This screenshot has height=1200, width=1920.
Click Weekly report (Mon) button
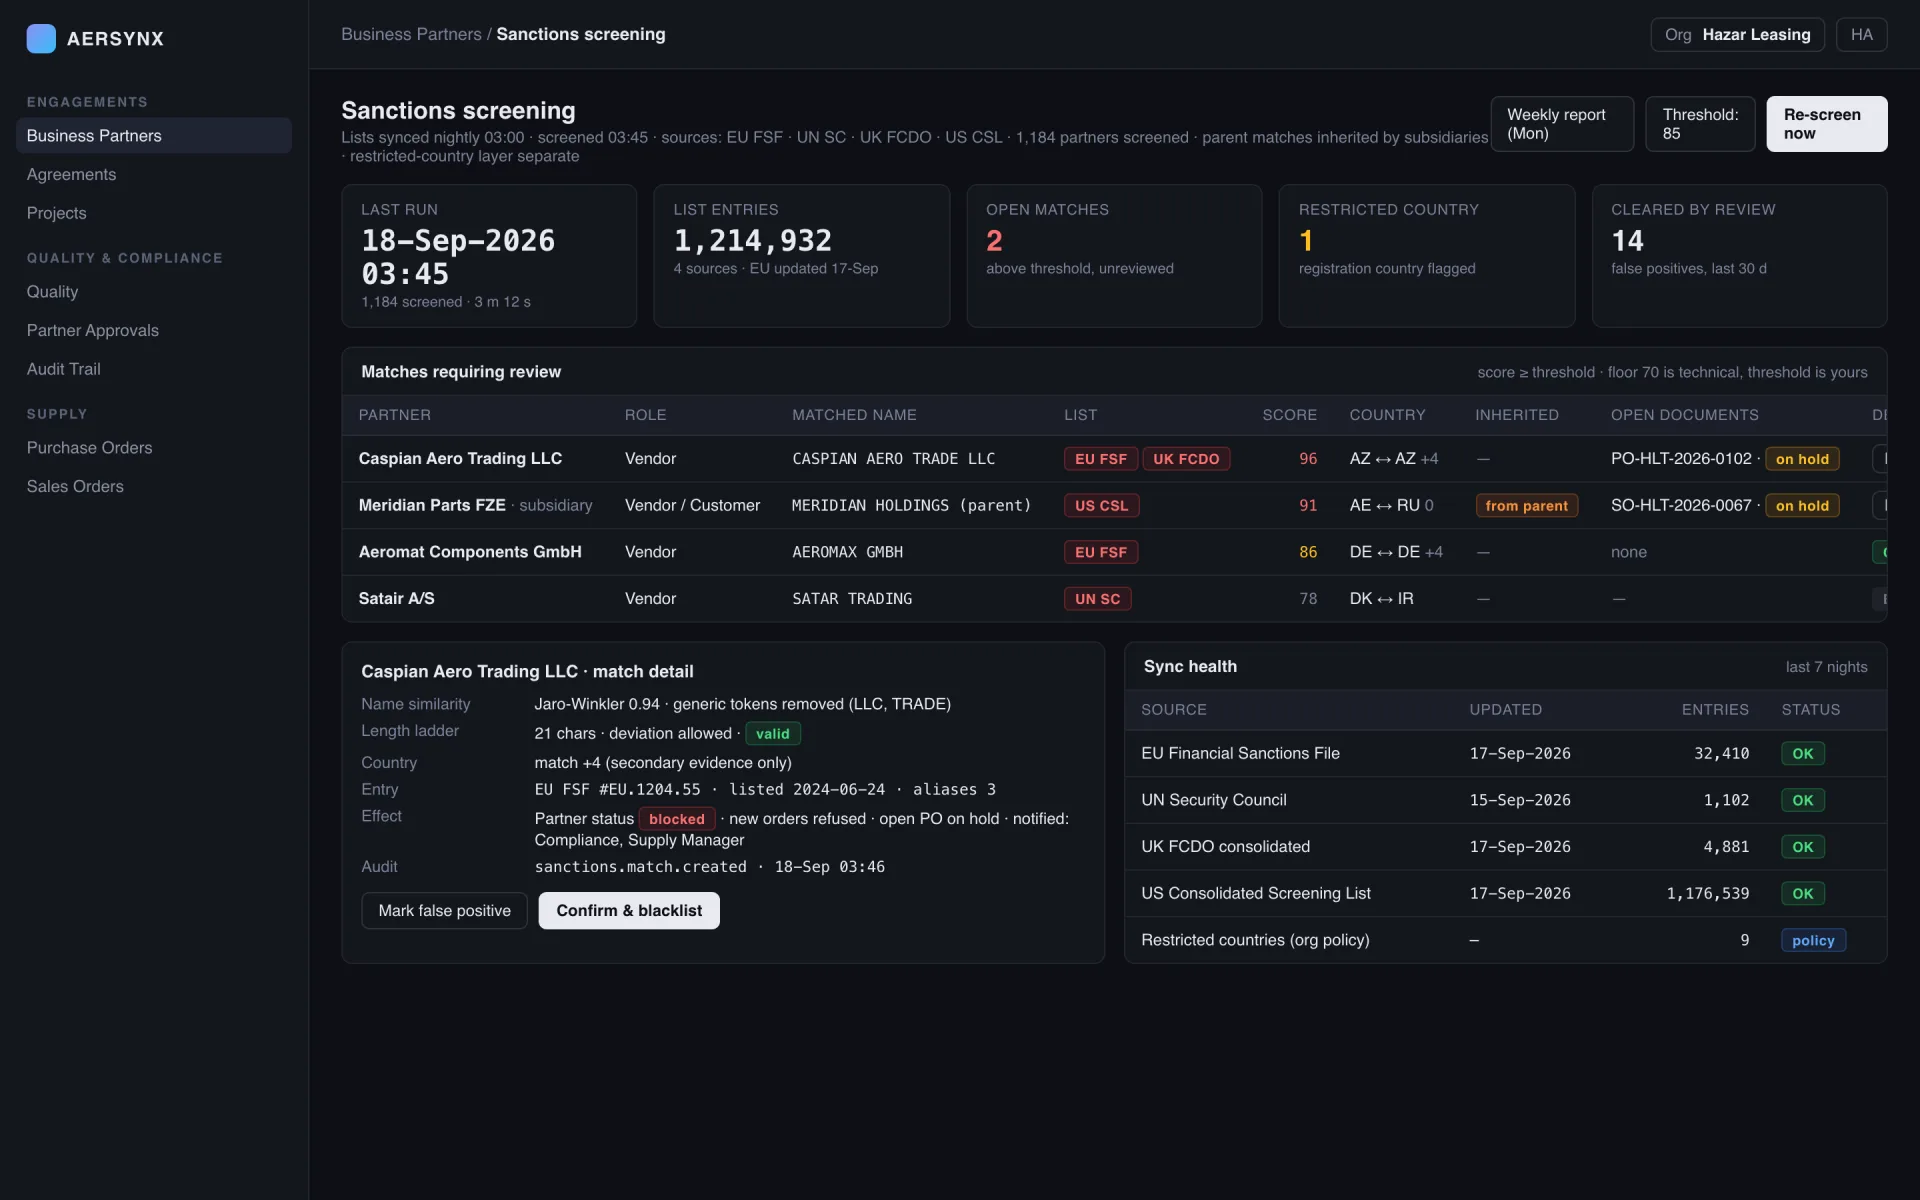point(1562,124)
